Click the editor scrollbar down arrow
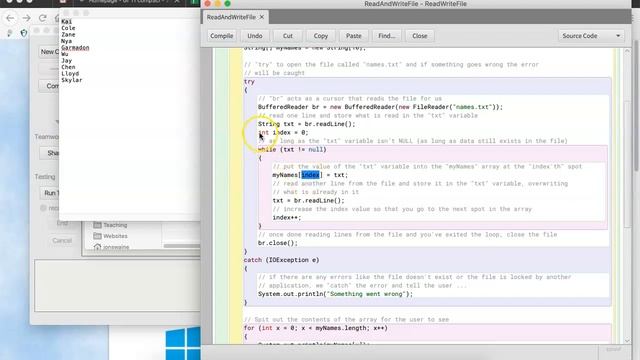This screenshot has width=640, height=360. 627,340
